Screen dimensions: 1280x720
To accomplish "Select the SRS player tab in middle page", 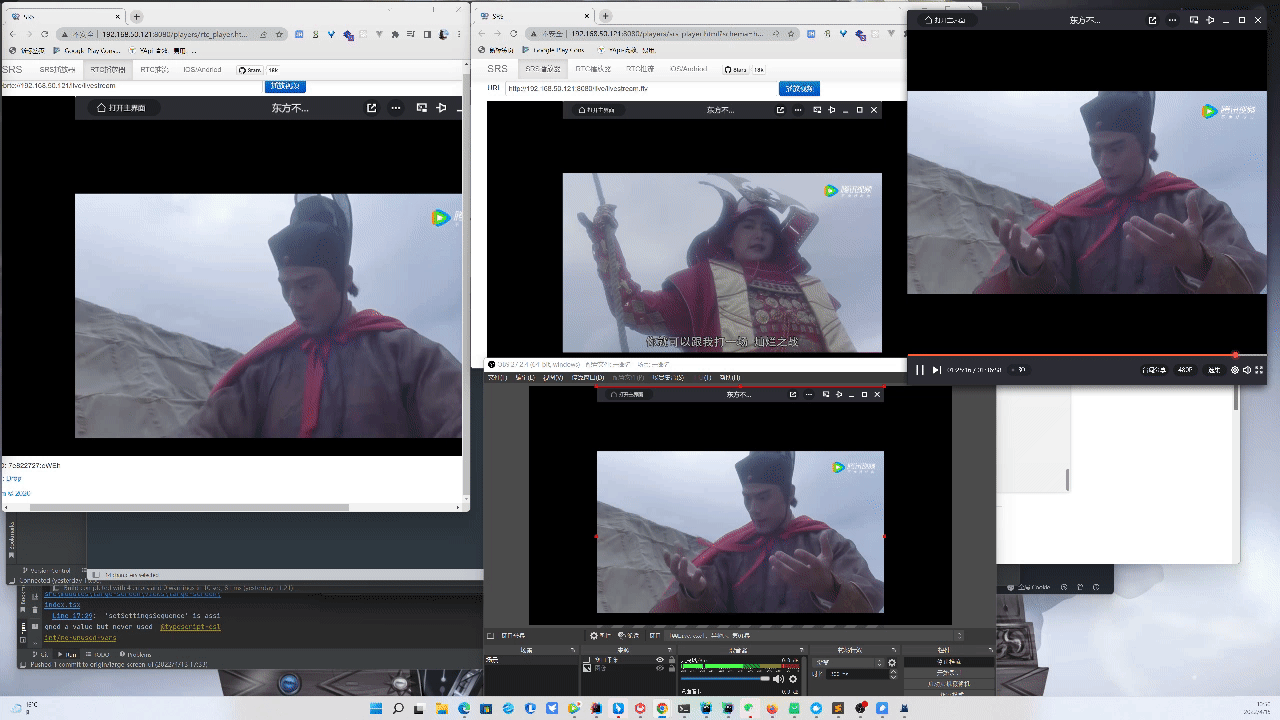I will coord(541,70).
